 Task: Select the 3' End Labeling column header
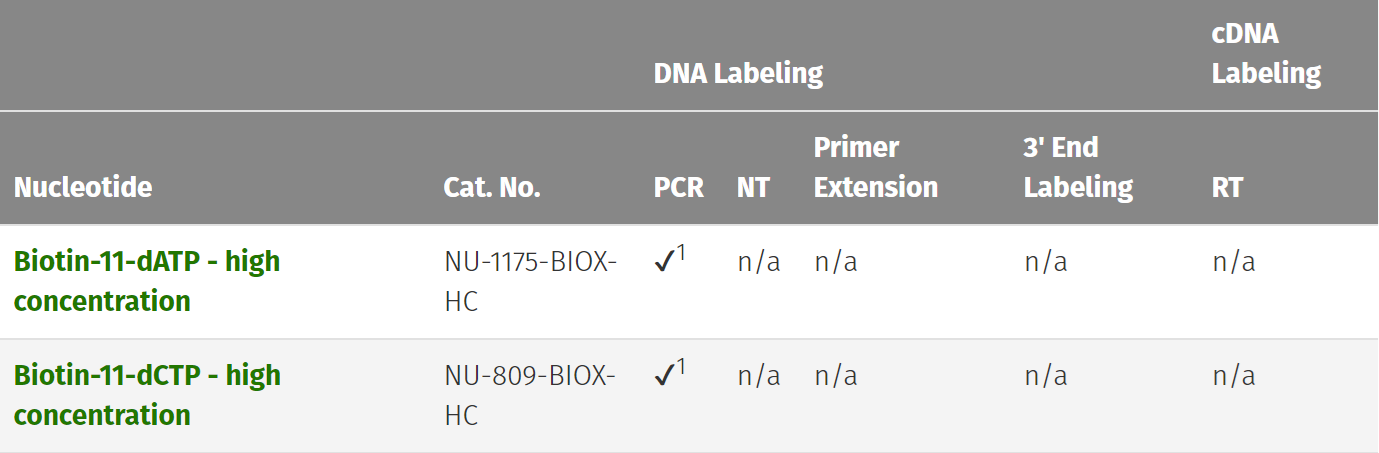tap(1078, 167)
